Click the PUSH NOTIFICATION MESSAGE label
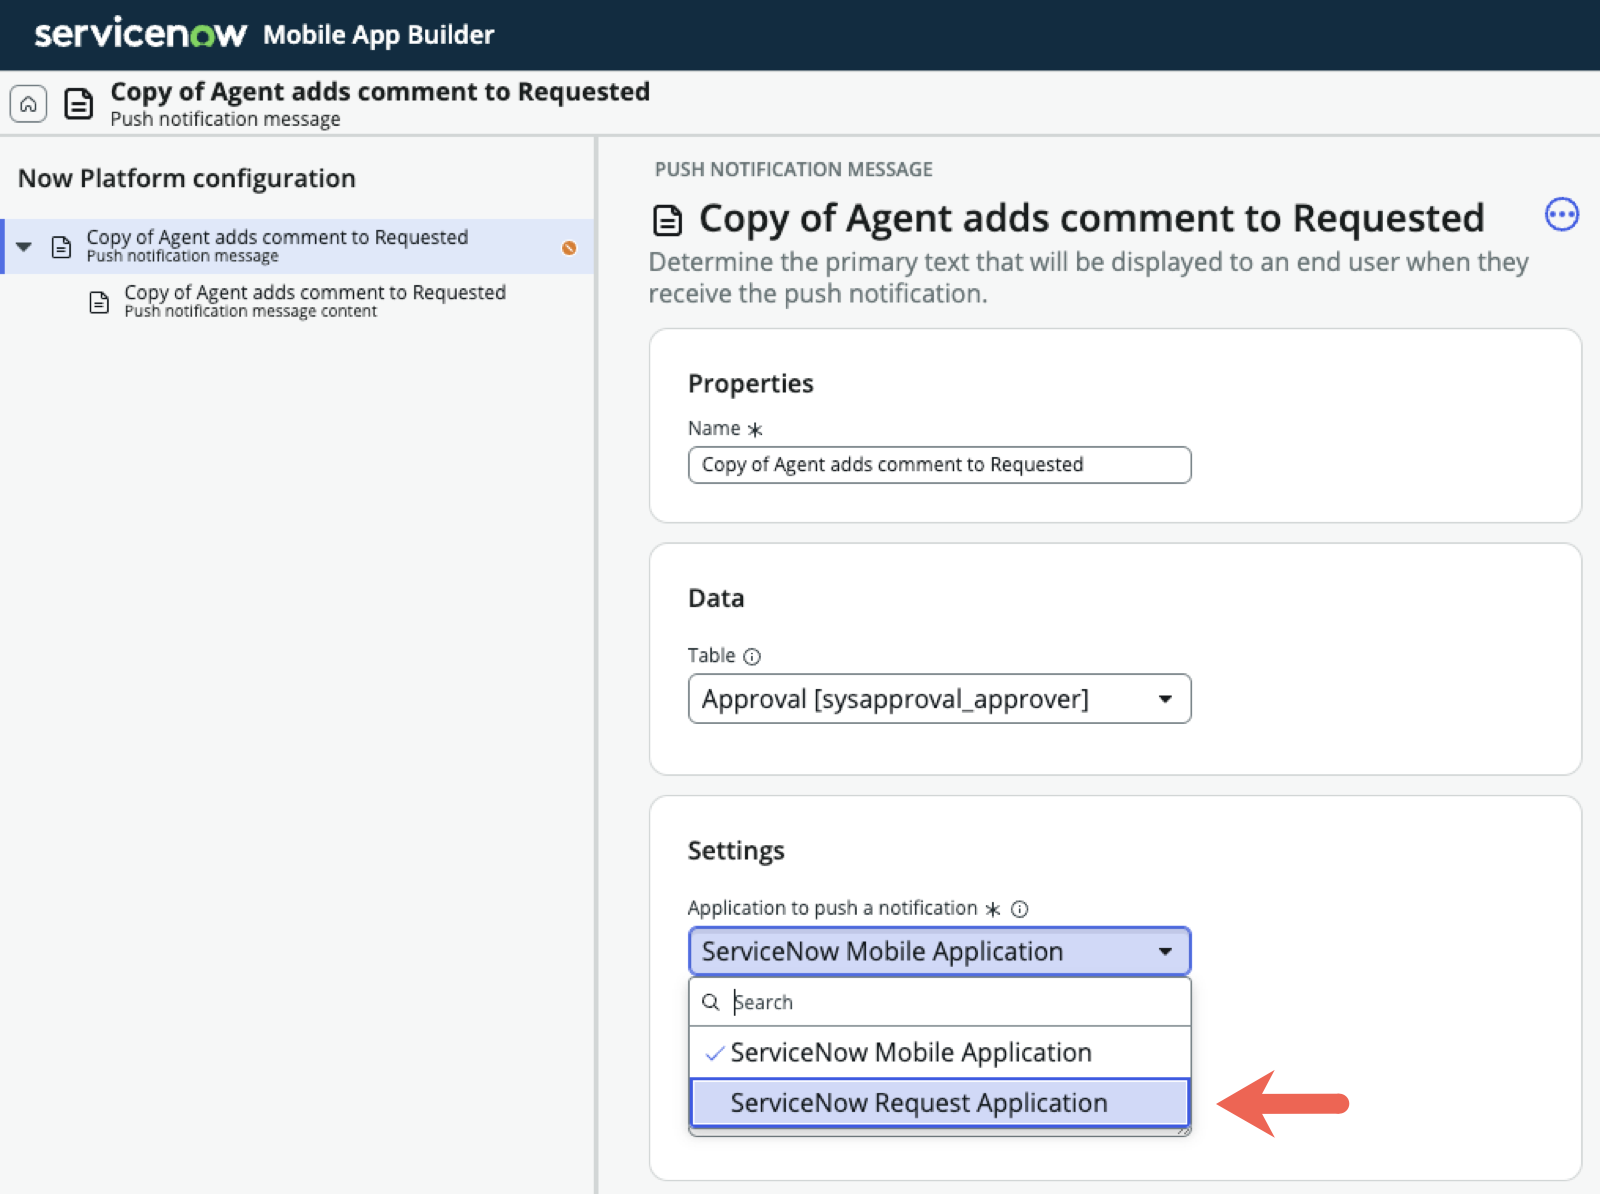 [x=793, y=169]
